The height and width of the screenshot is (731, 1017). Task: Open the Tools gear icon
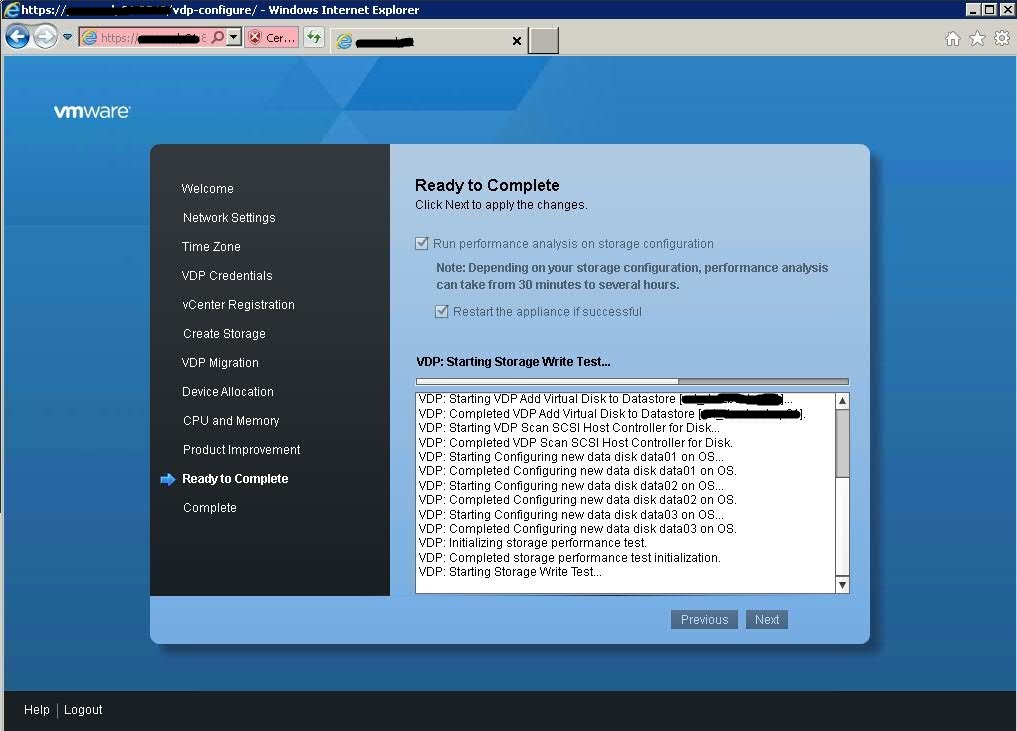point(1002,39)
